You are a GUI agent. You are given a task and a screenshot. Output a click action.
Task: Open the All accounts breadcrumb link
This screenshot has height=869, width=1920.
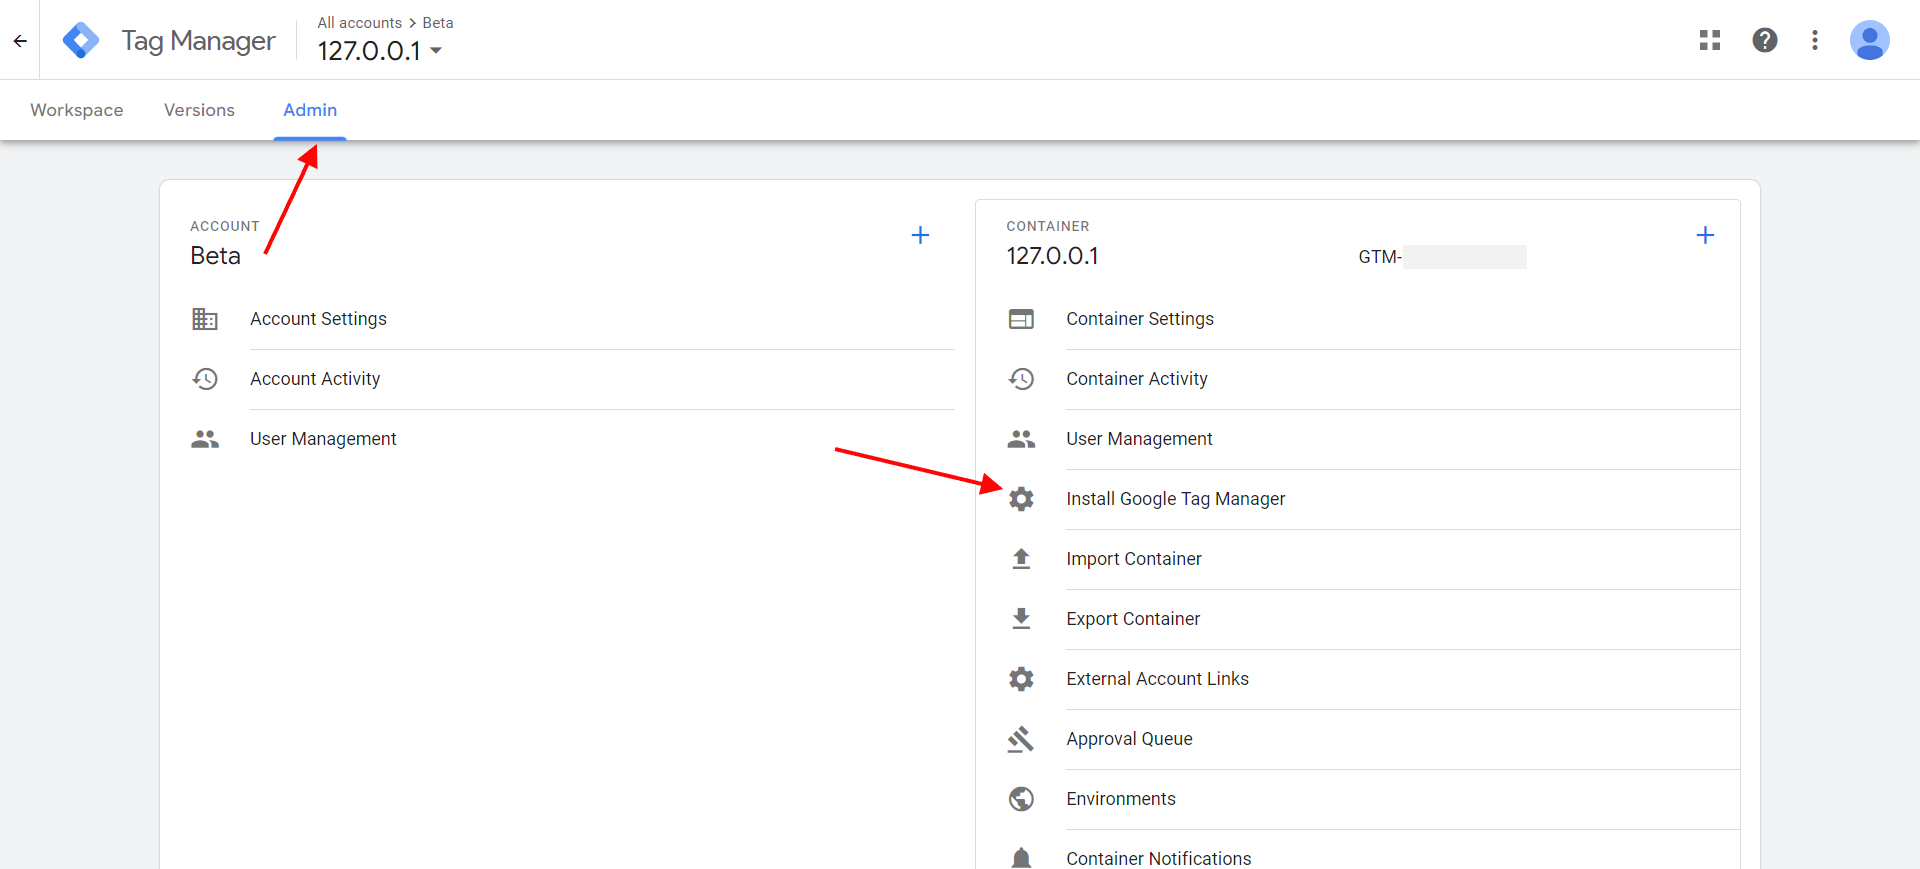[360, 23]
